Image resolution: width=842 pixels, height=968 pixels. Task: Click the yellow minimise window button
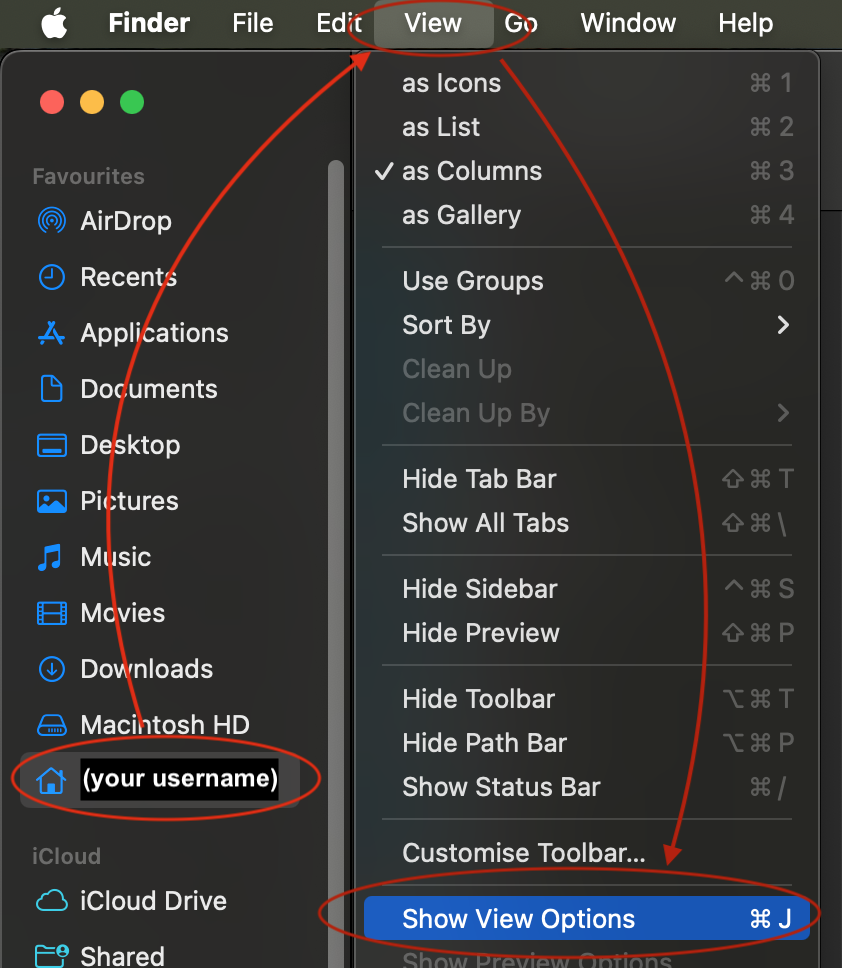point(92,102)
